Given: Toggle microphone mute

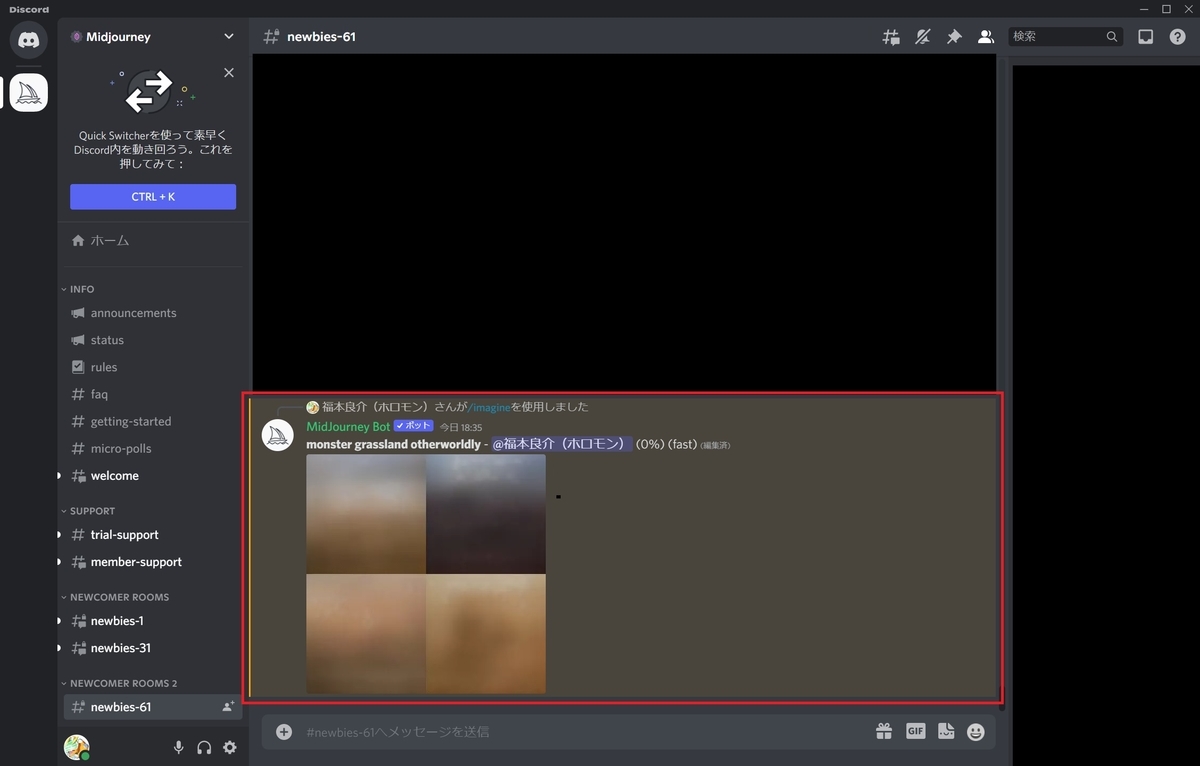Looking at the screenshot, I should point(178,747).
